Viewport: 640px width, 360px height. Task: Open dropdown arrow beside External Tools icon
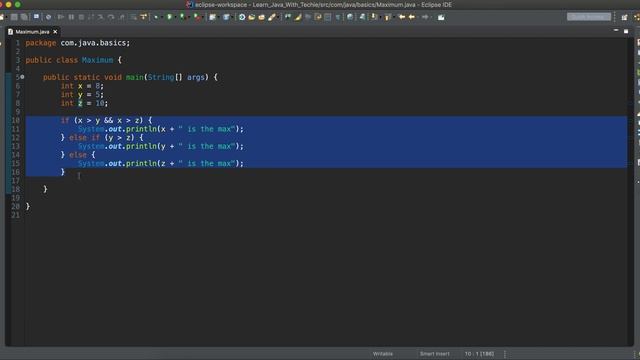pos(203,17)
